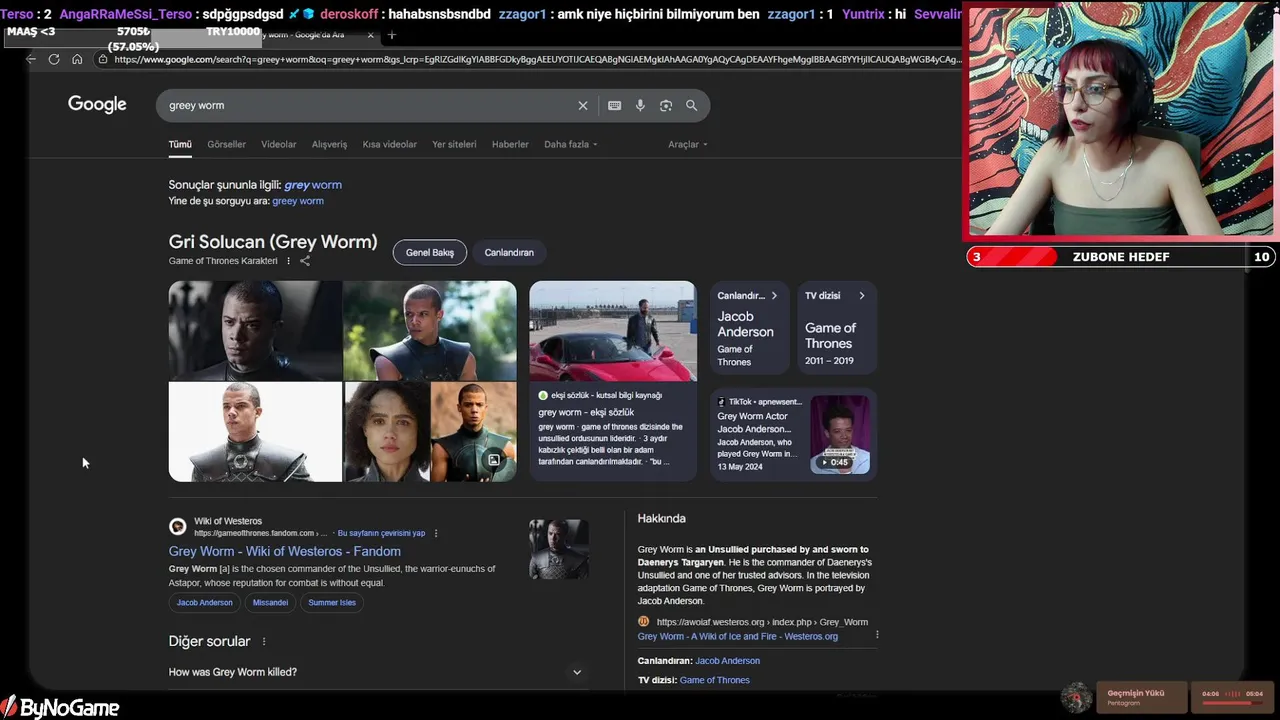The width and height of the screenshot is (1280, 720).
Task: Go back with the browser back arrow
Action: (31, 59)
